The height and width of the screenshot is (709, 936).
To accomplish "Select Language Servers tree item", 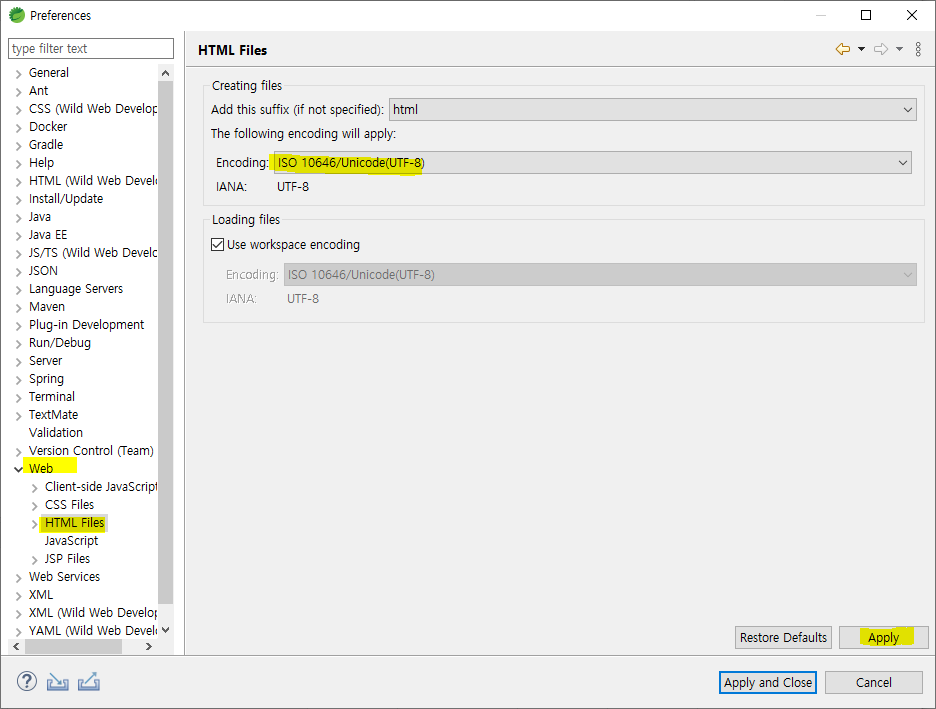I will [x=76, y=289].
